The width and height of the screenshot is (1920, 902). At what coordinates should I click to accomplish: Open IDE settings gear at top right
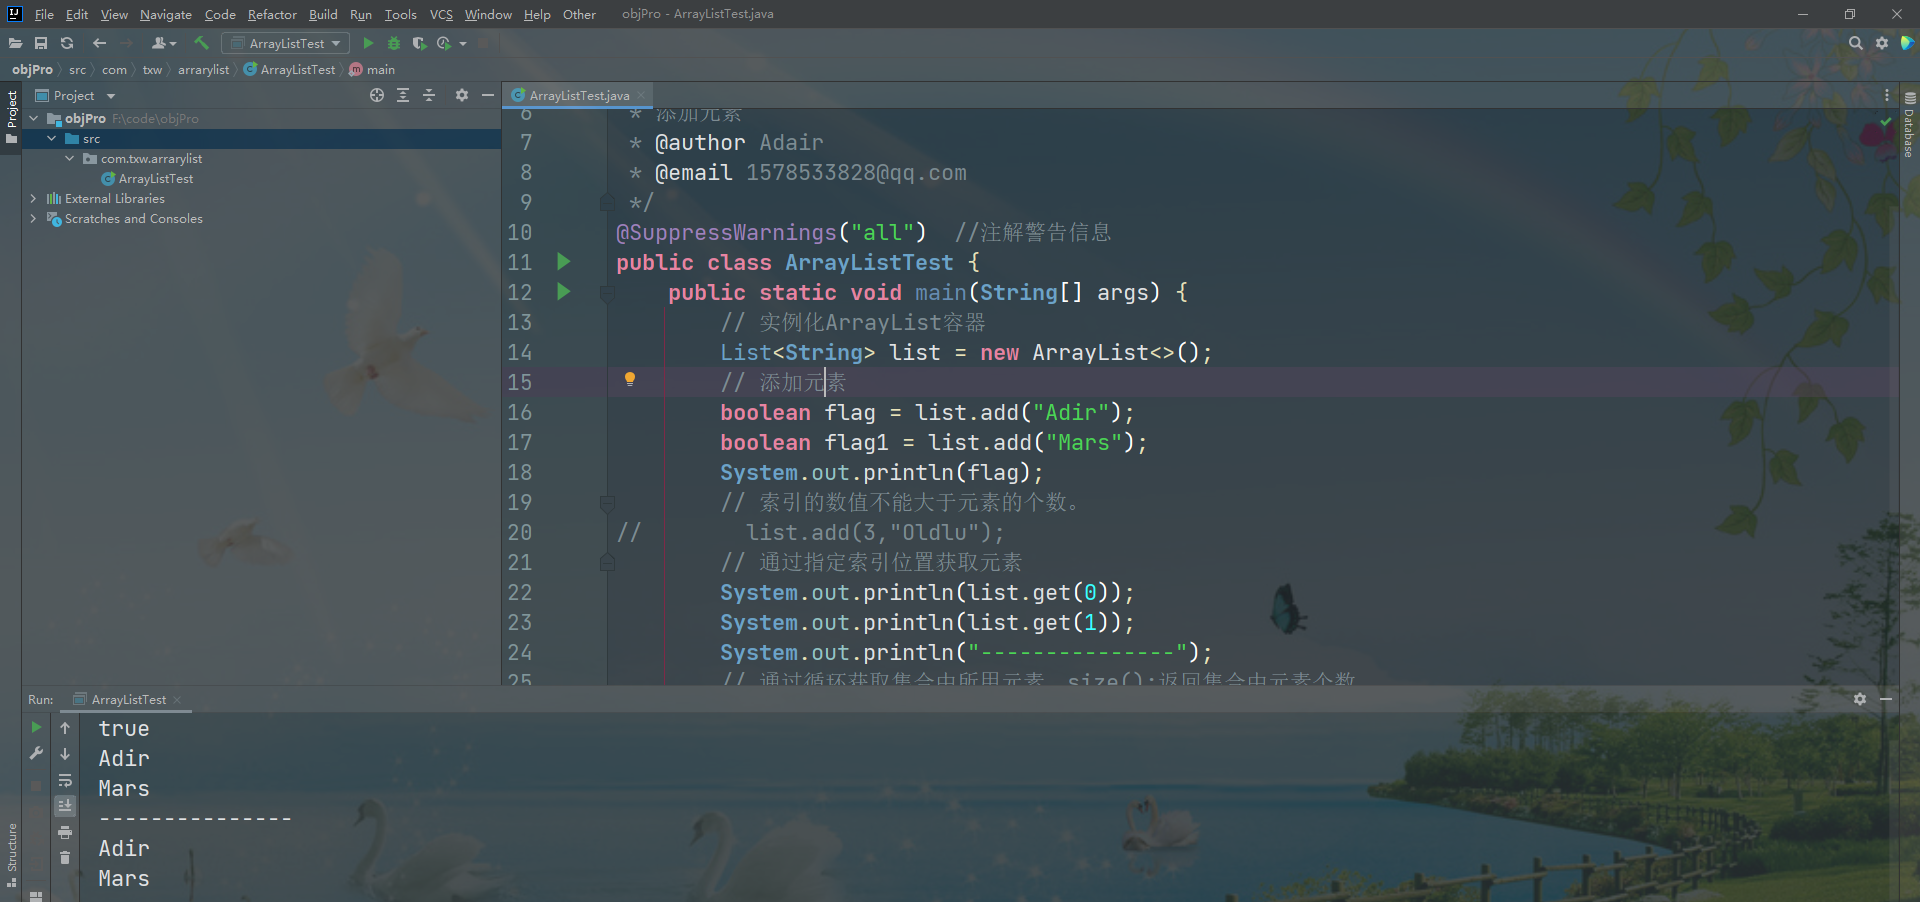1882,43
